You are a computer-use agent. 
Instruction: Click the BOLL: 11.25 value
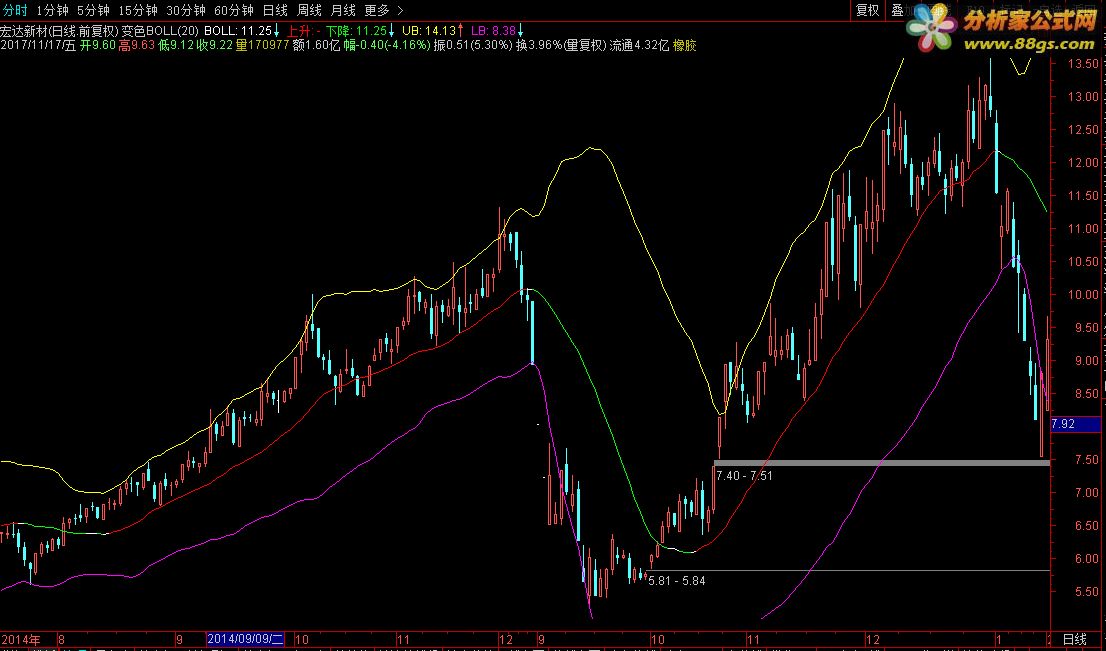(238, 31)
